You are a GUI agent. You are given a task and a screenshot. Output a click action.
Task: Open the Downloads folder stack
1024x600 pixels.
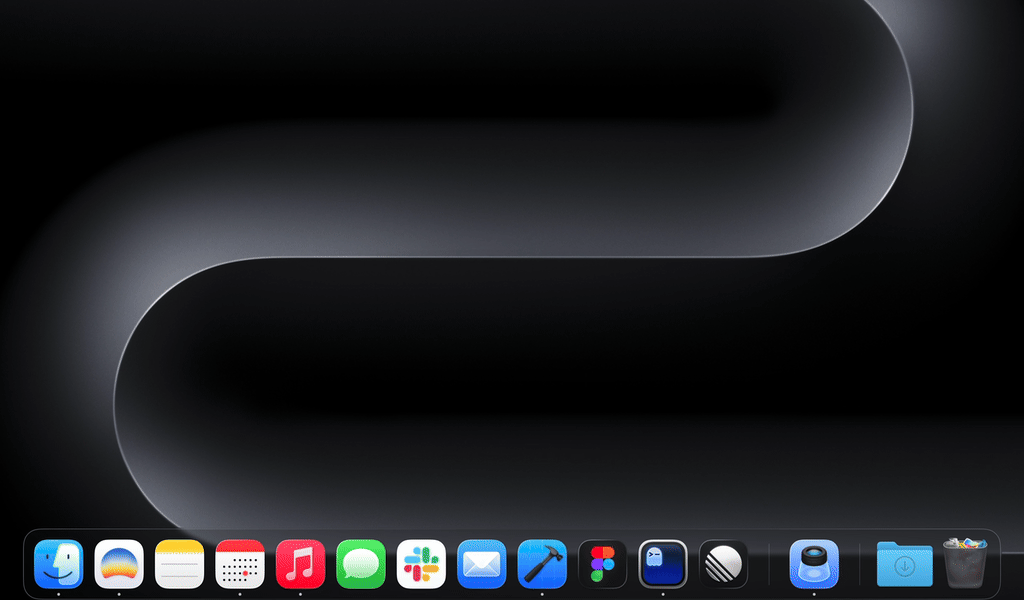point(904,564)
